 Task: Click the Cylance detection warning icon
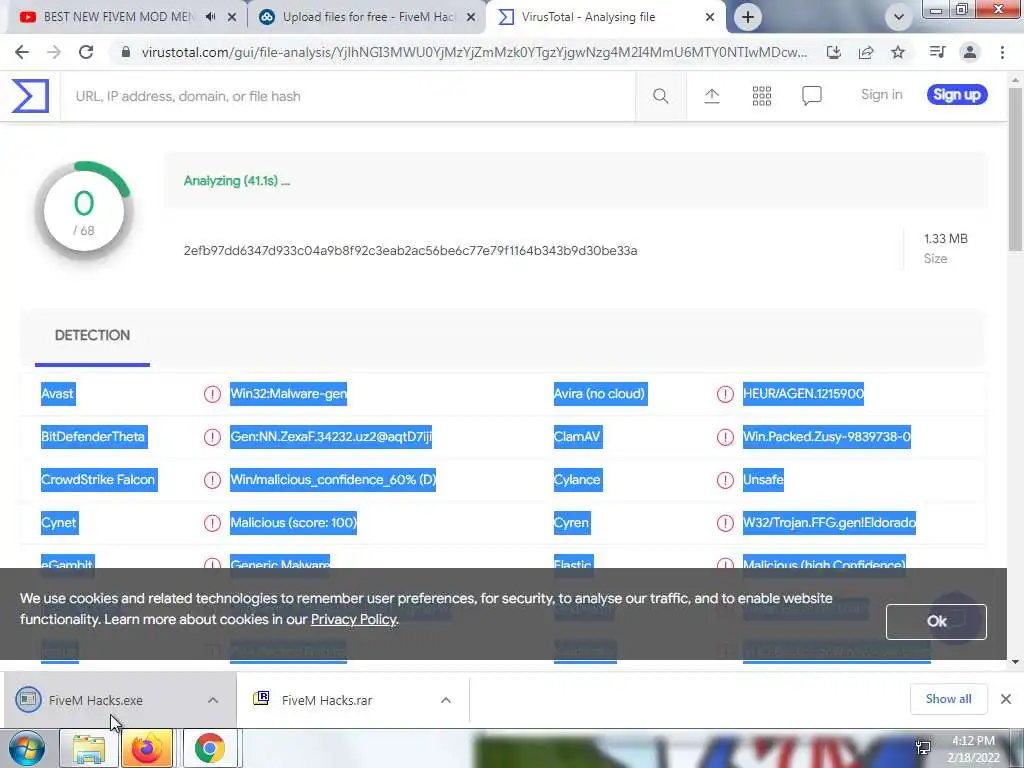pos(725,480)
